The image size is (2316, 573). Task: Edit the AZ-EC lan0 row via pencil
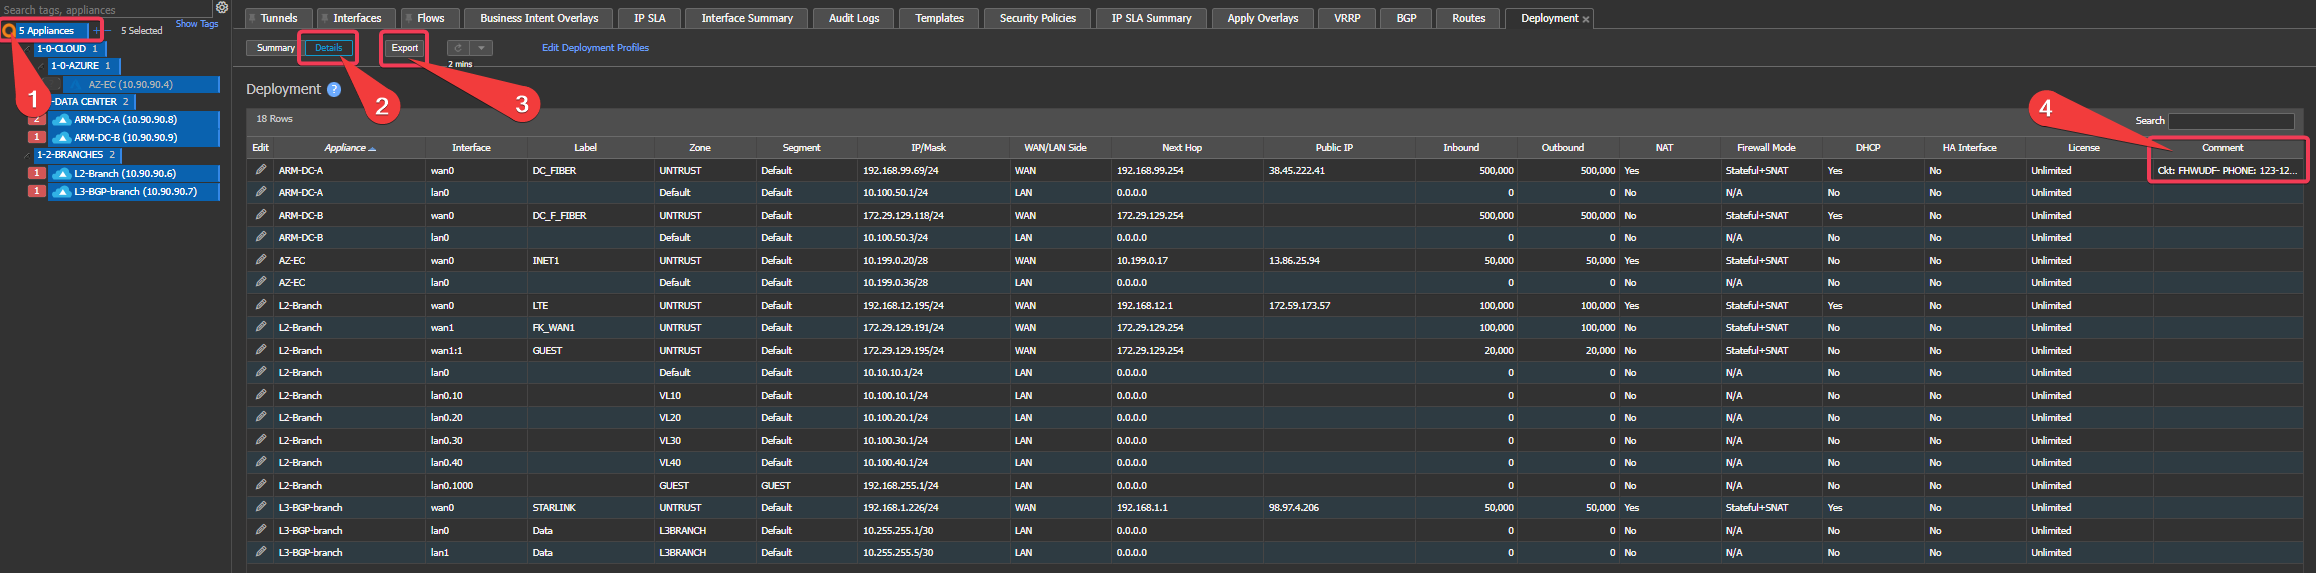click(261, 282)
